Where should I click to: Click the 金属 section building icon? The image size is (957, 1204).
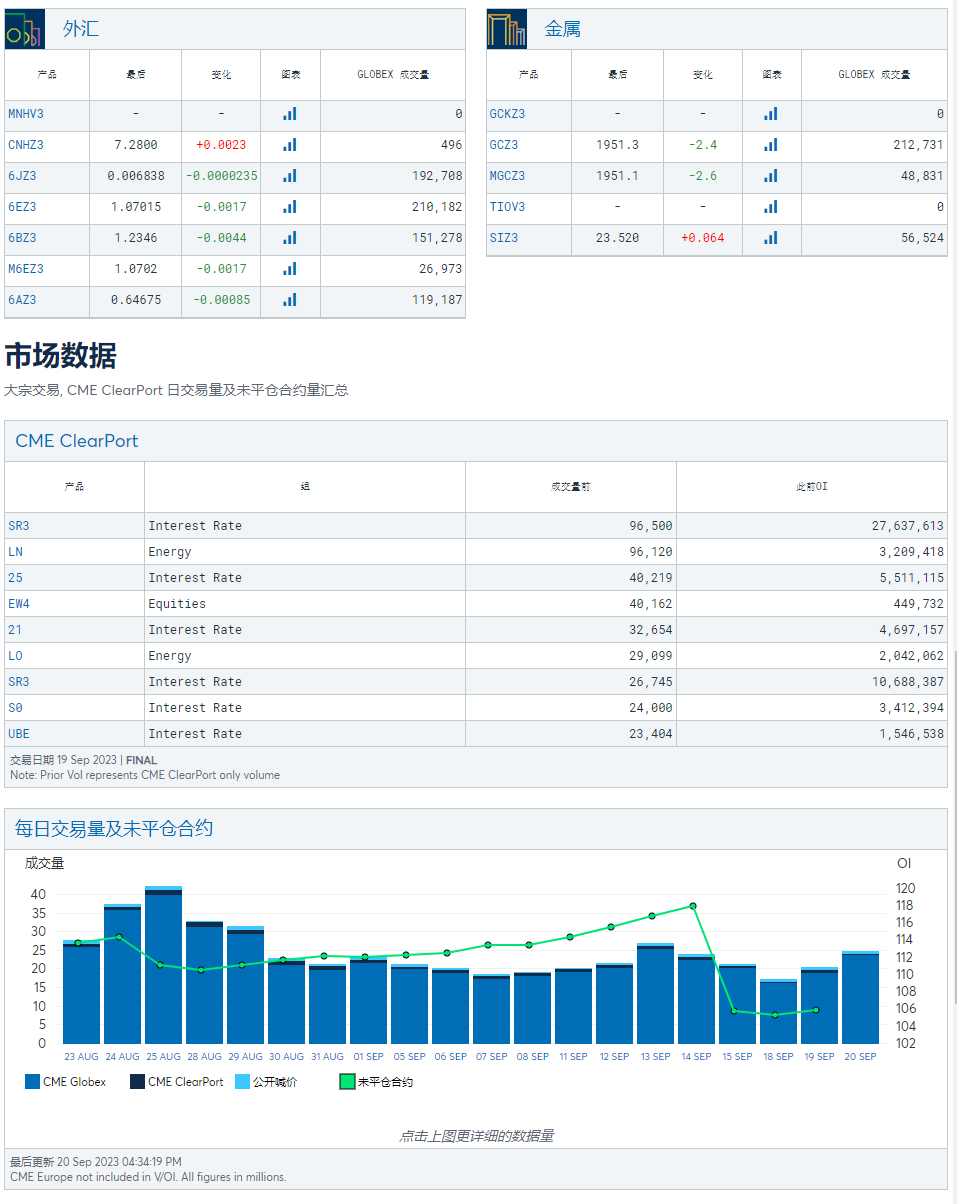pyautogui.click(x=507, y=29)
